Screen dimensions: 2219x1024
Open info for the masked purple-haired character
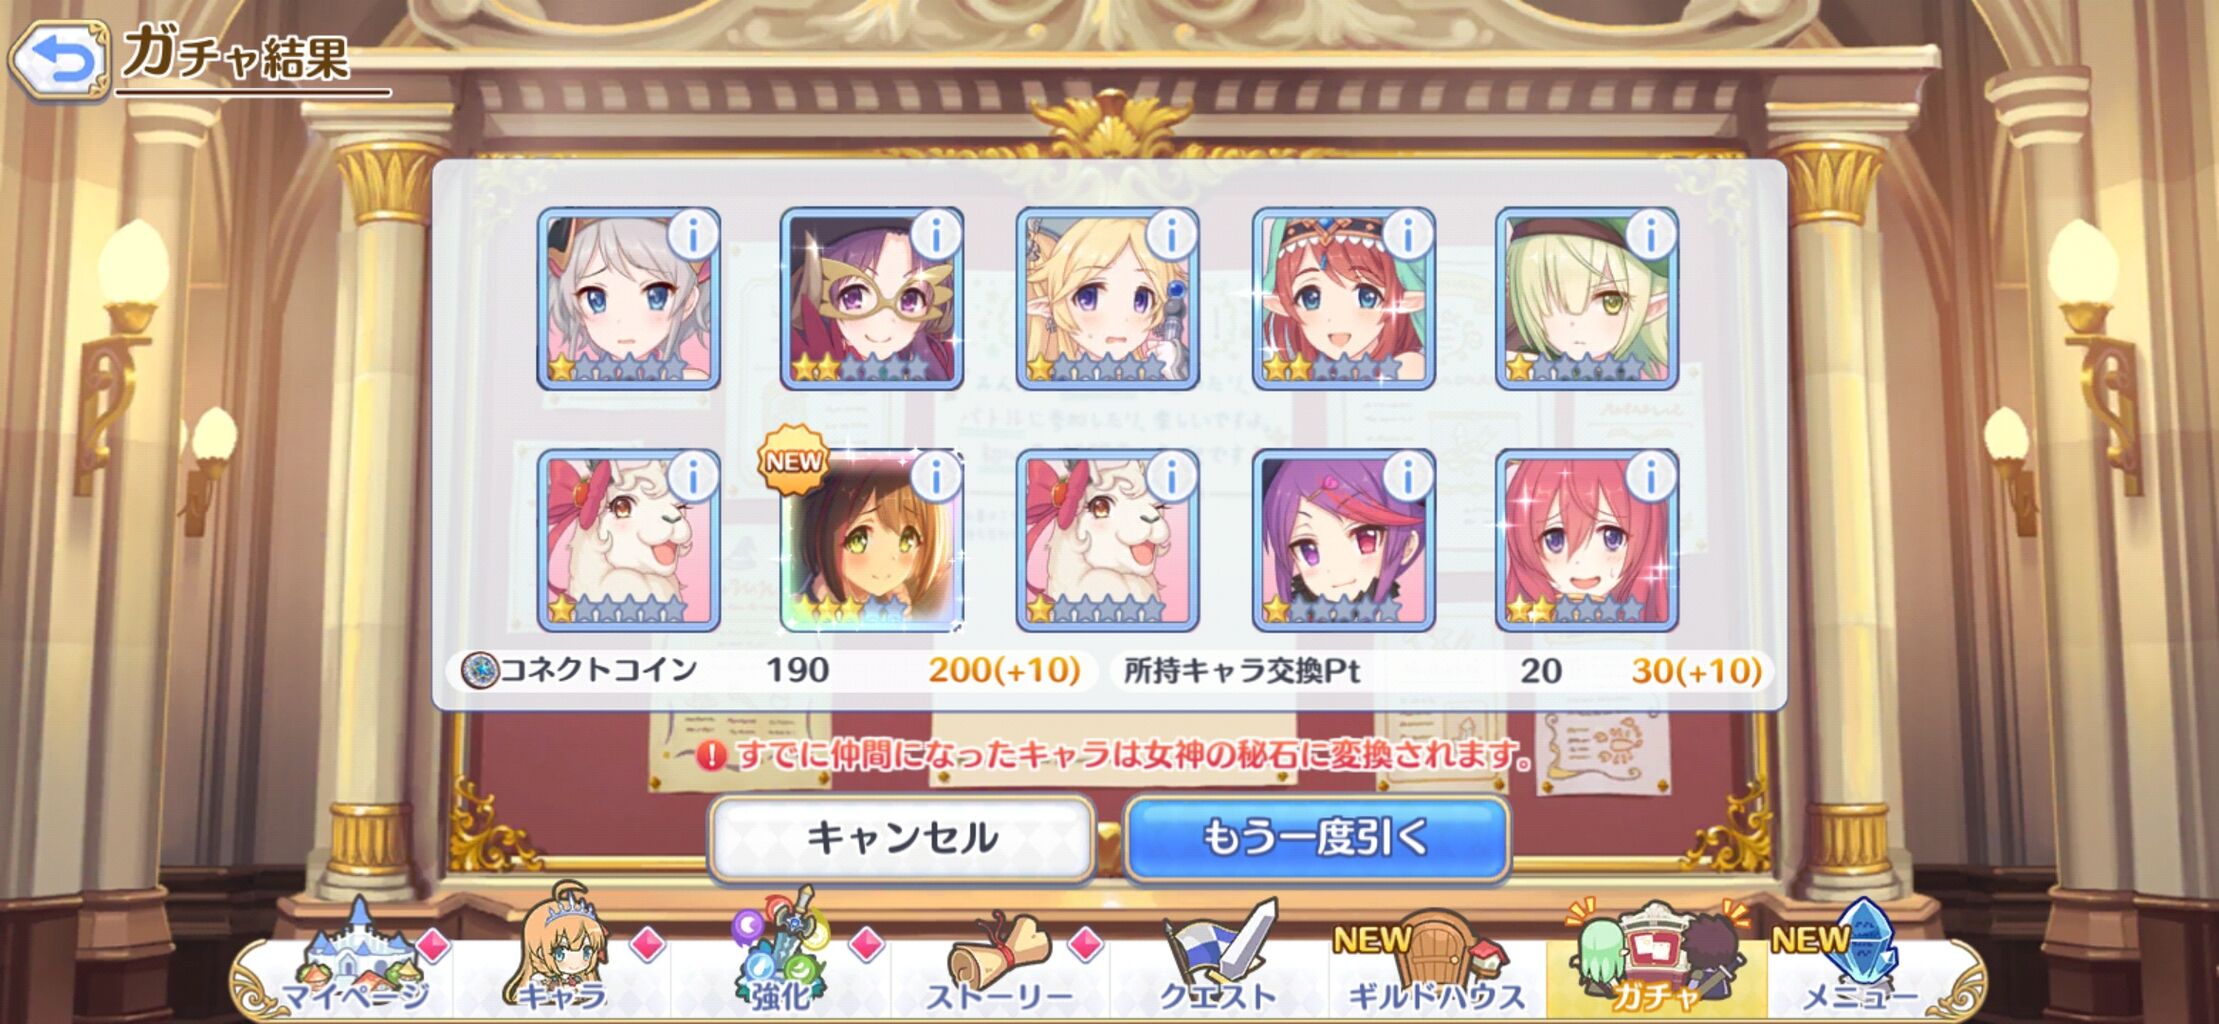(937, 234)
